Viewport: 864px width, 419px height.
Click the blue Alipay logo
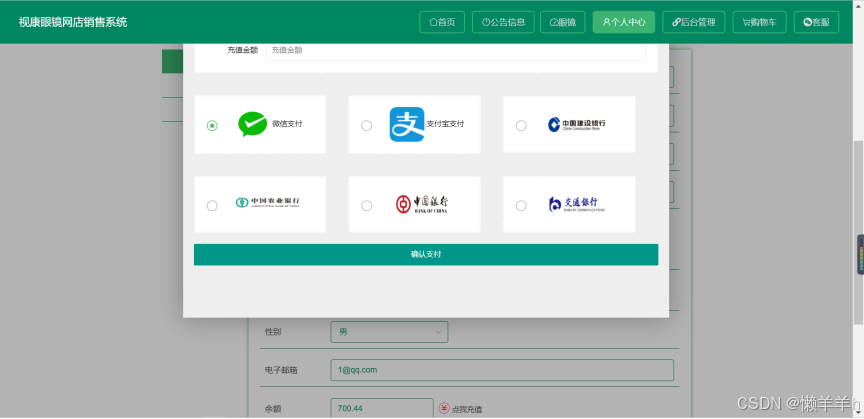pos(407,124)
